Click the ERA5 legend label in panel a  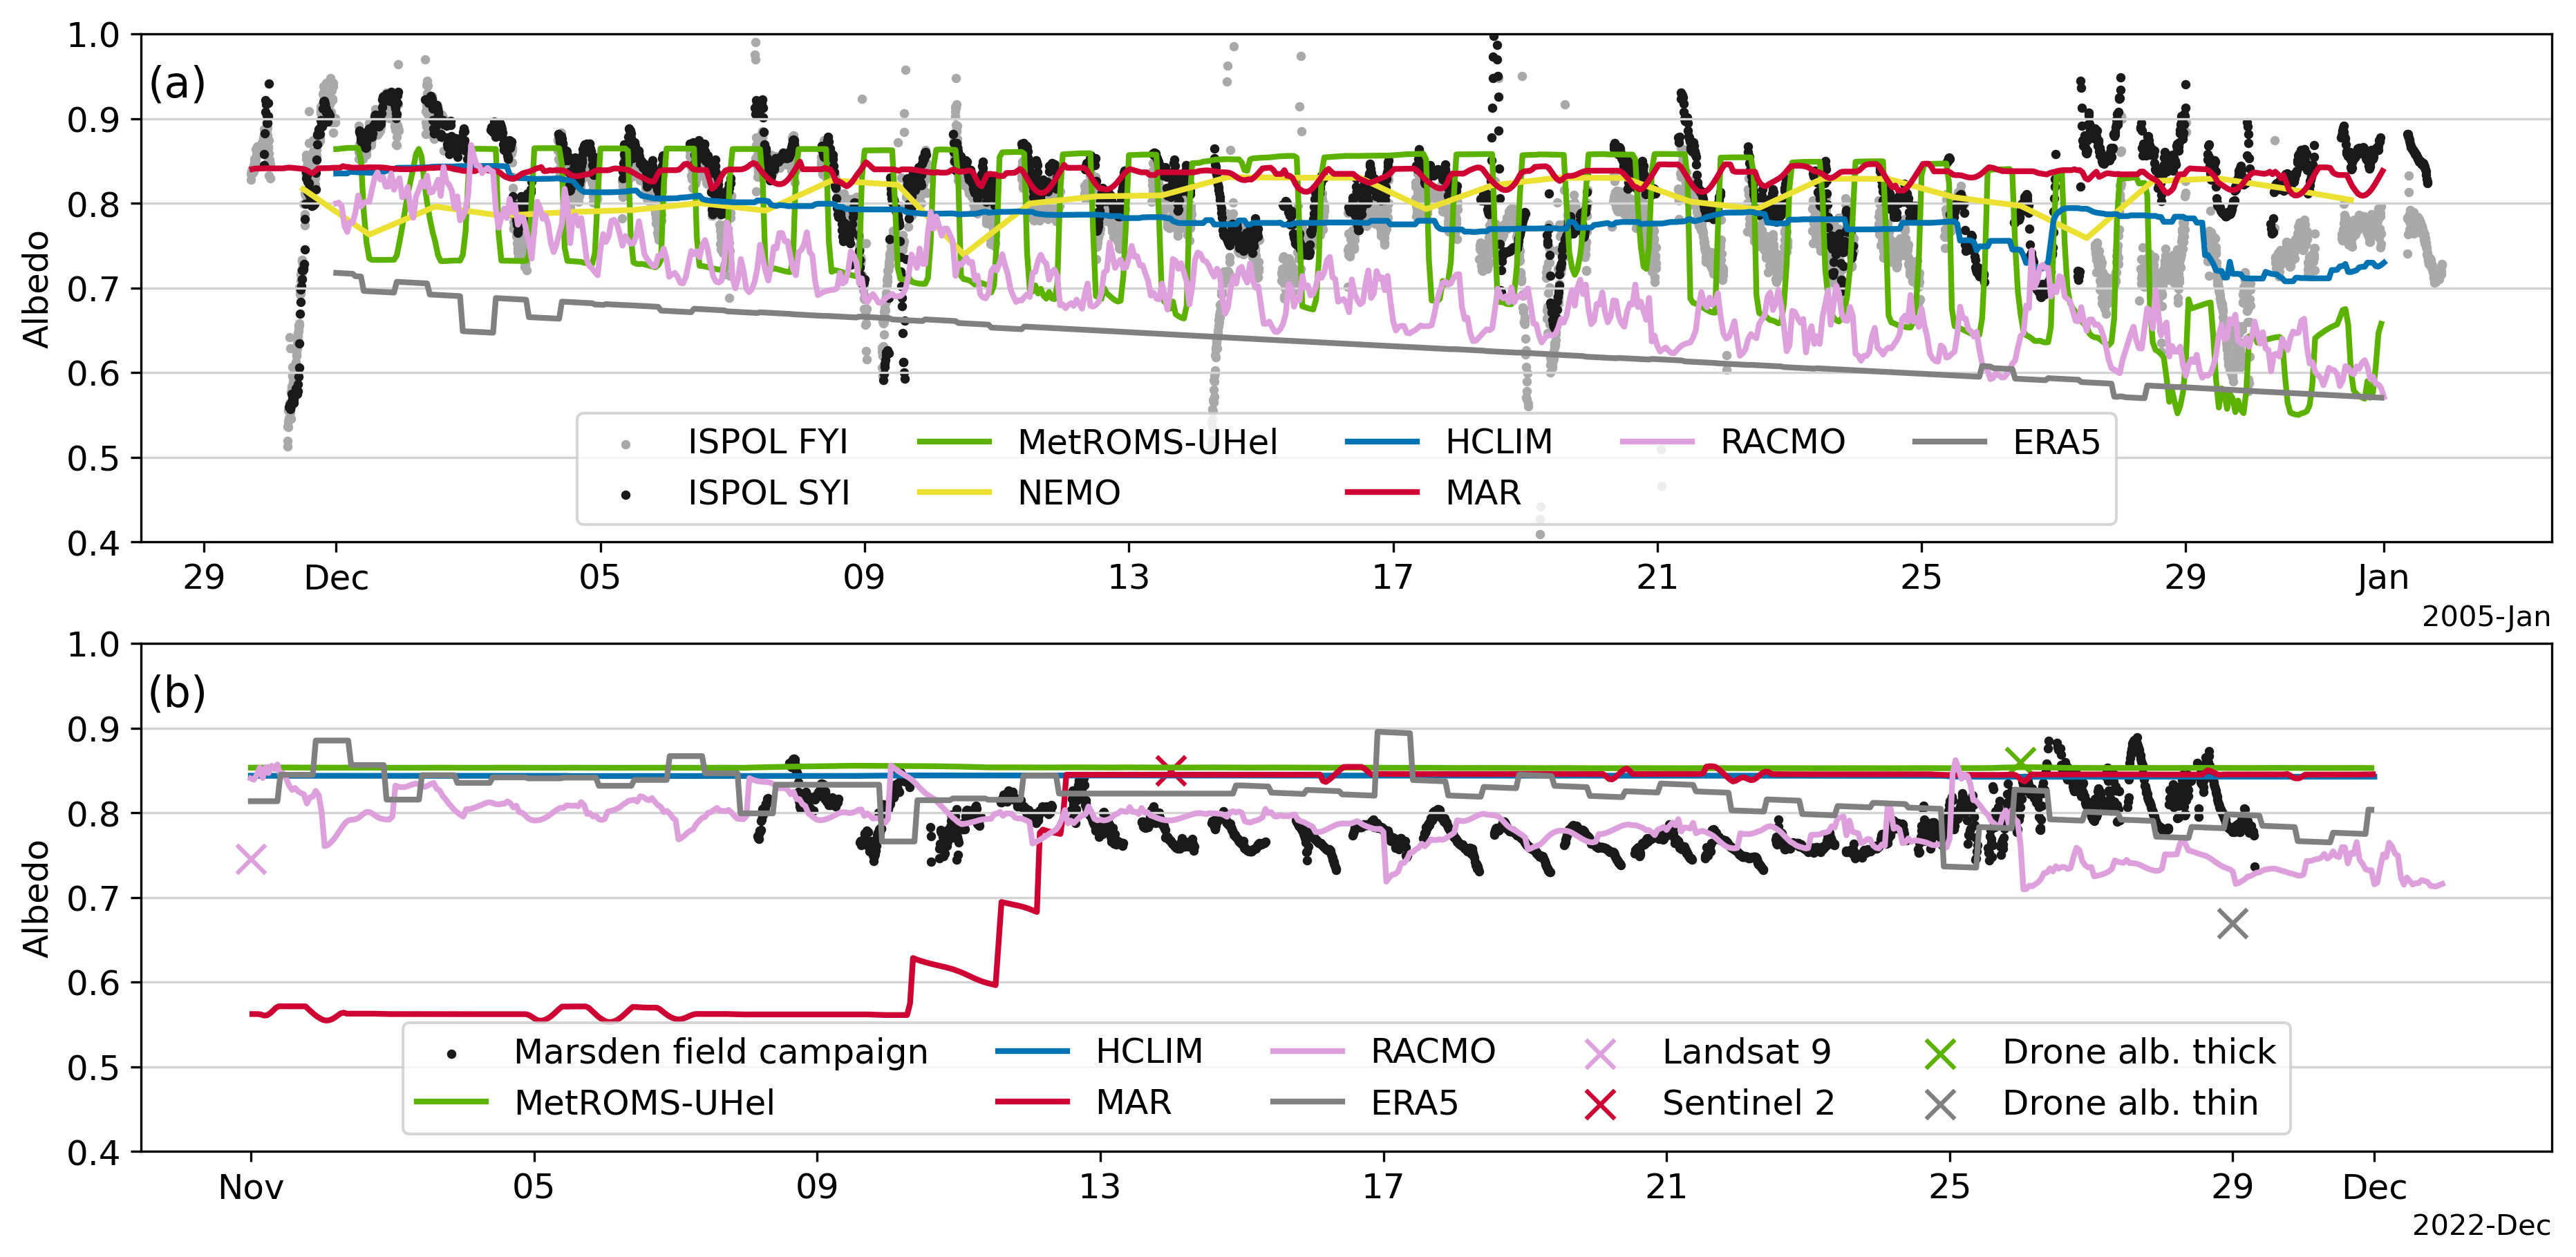coord(2056,442)
